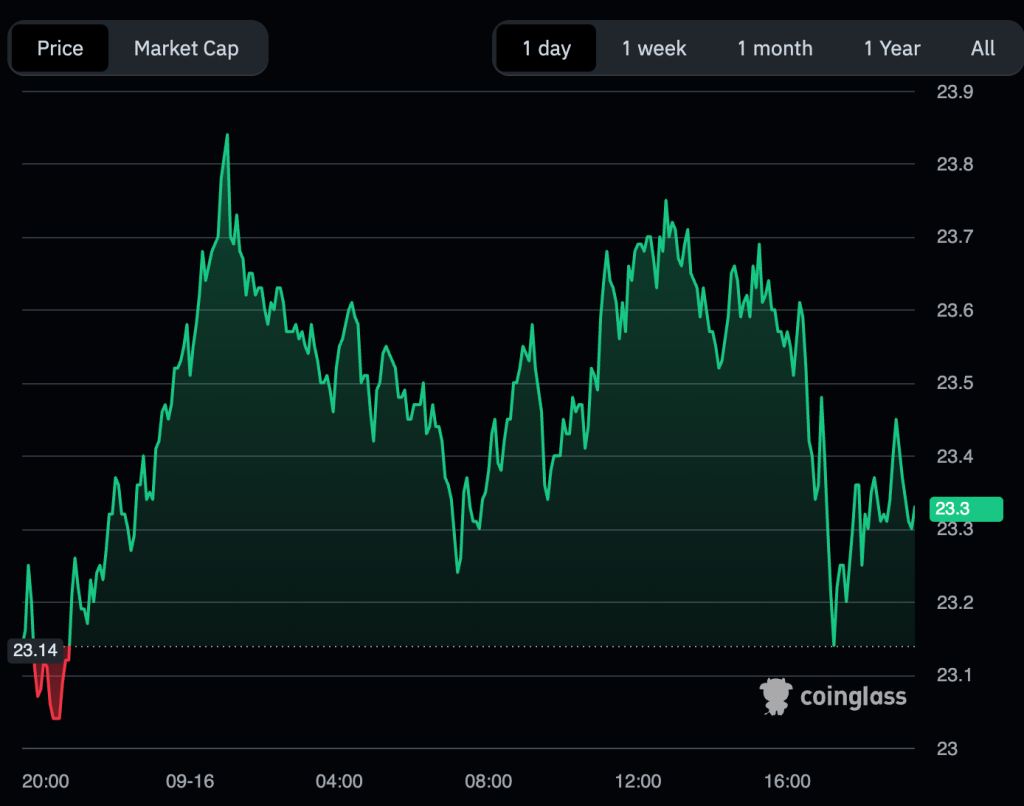Click the 12:00 time axis label
Image resolution: width=1024 pixels, height=806 pixels.
point(637,780)
